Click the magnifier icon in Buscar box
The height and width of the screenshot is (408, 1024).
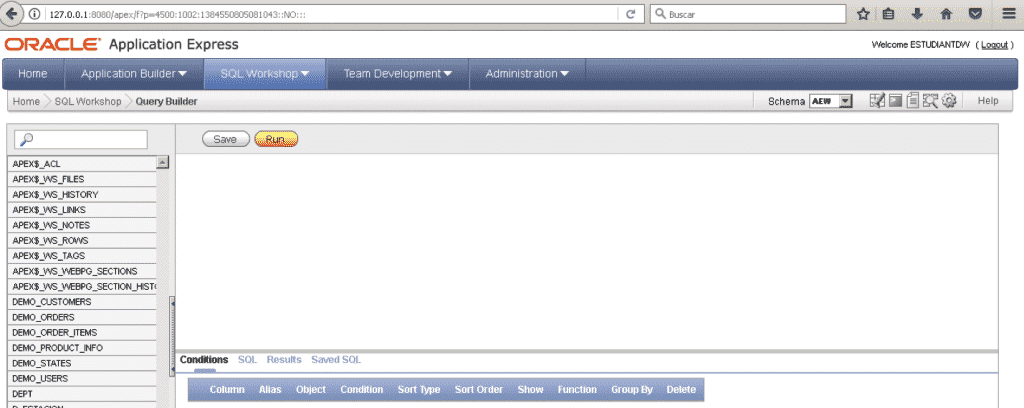point(660,14)
